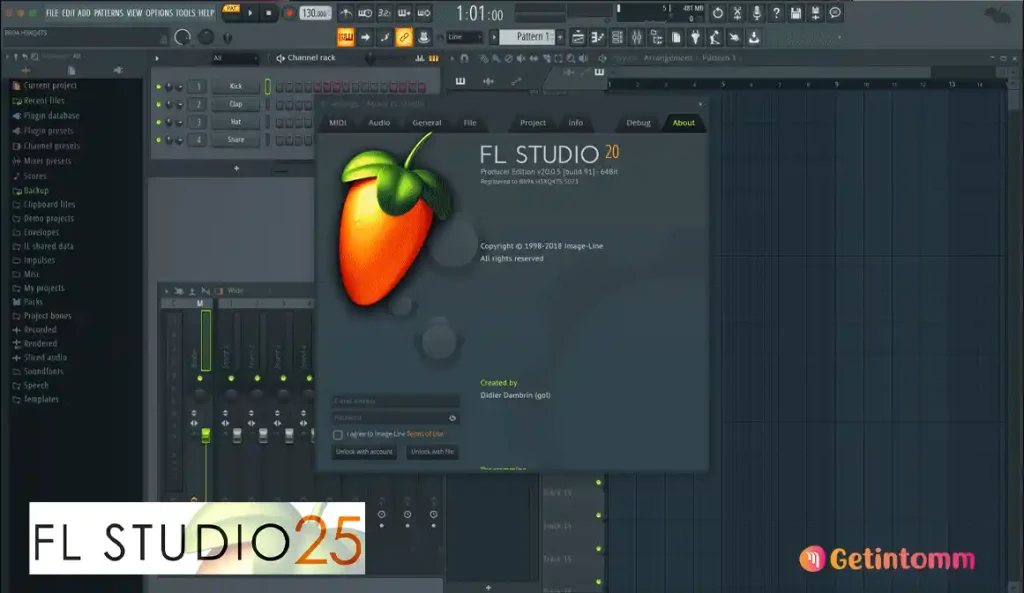The height and width of the screenshot is (593, 1024).
Task: Click the Record transport button
Action: point(288,12)
